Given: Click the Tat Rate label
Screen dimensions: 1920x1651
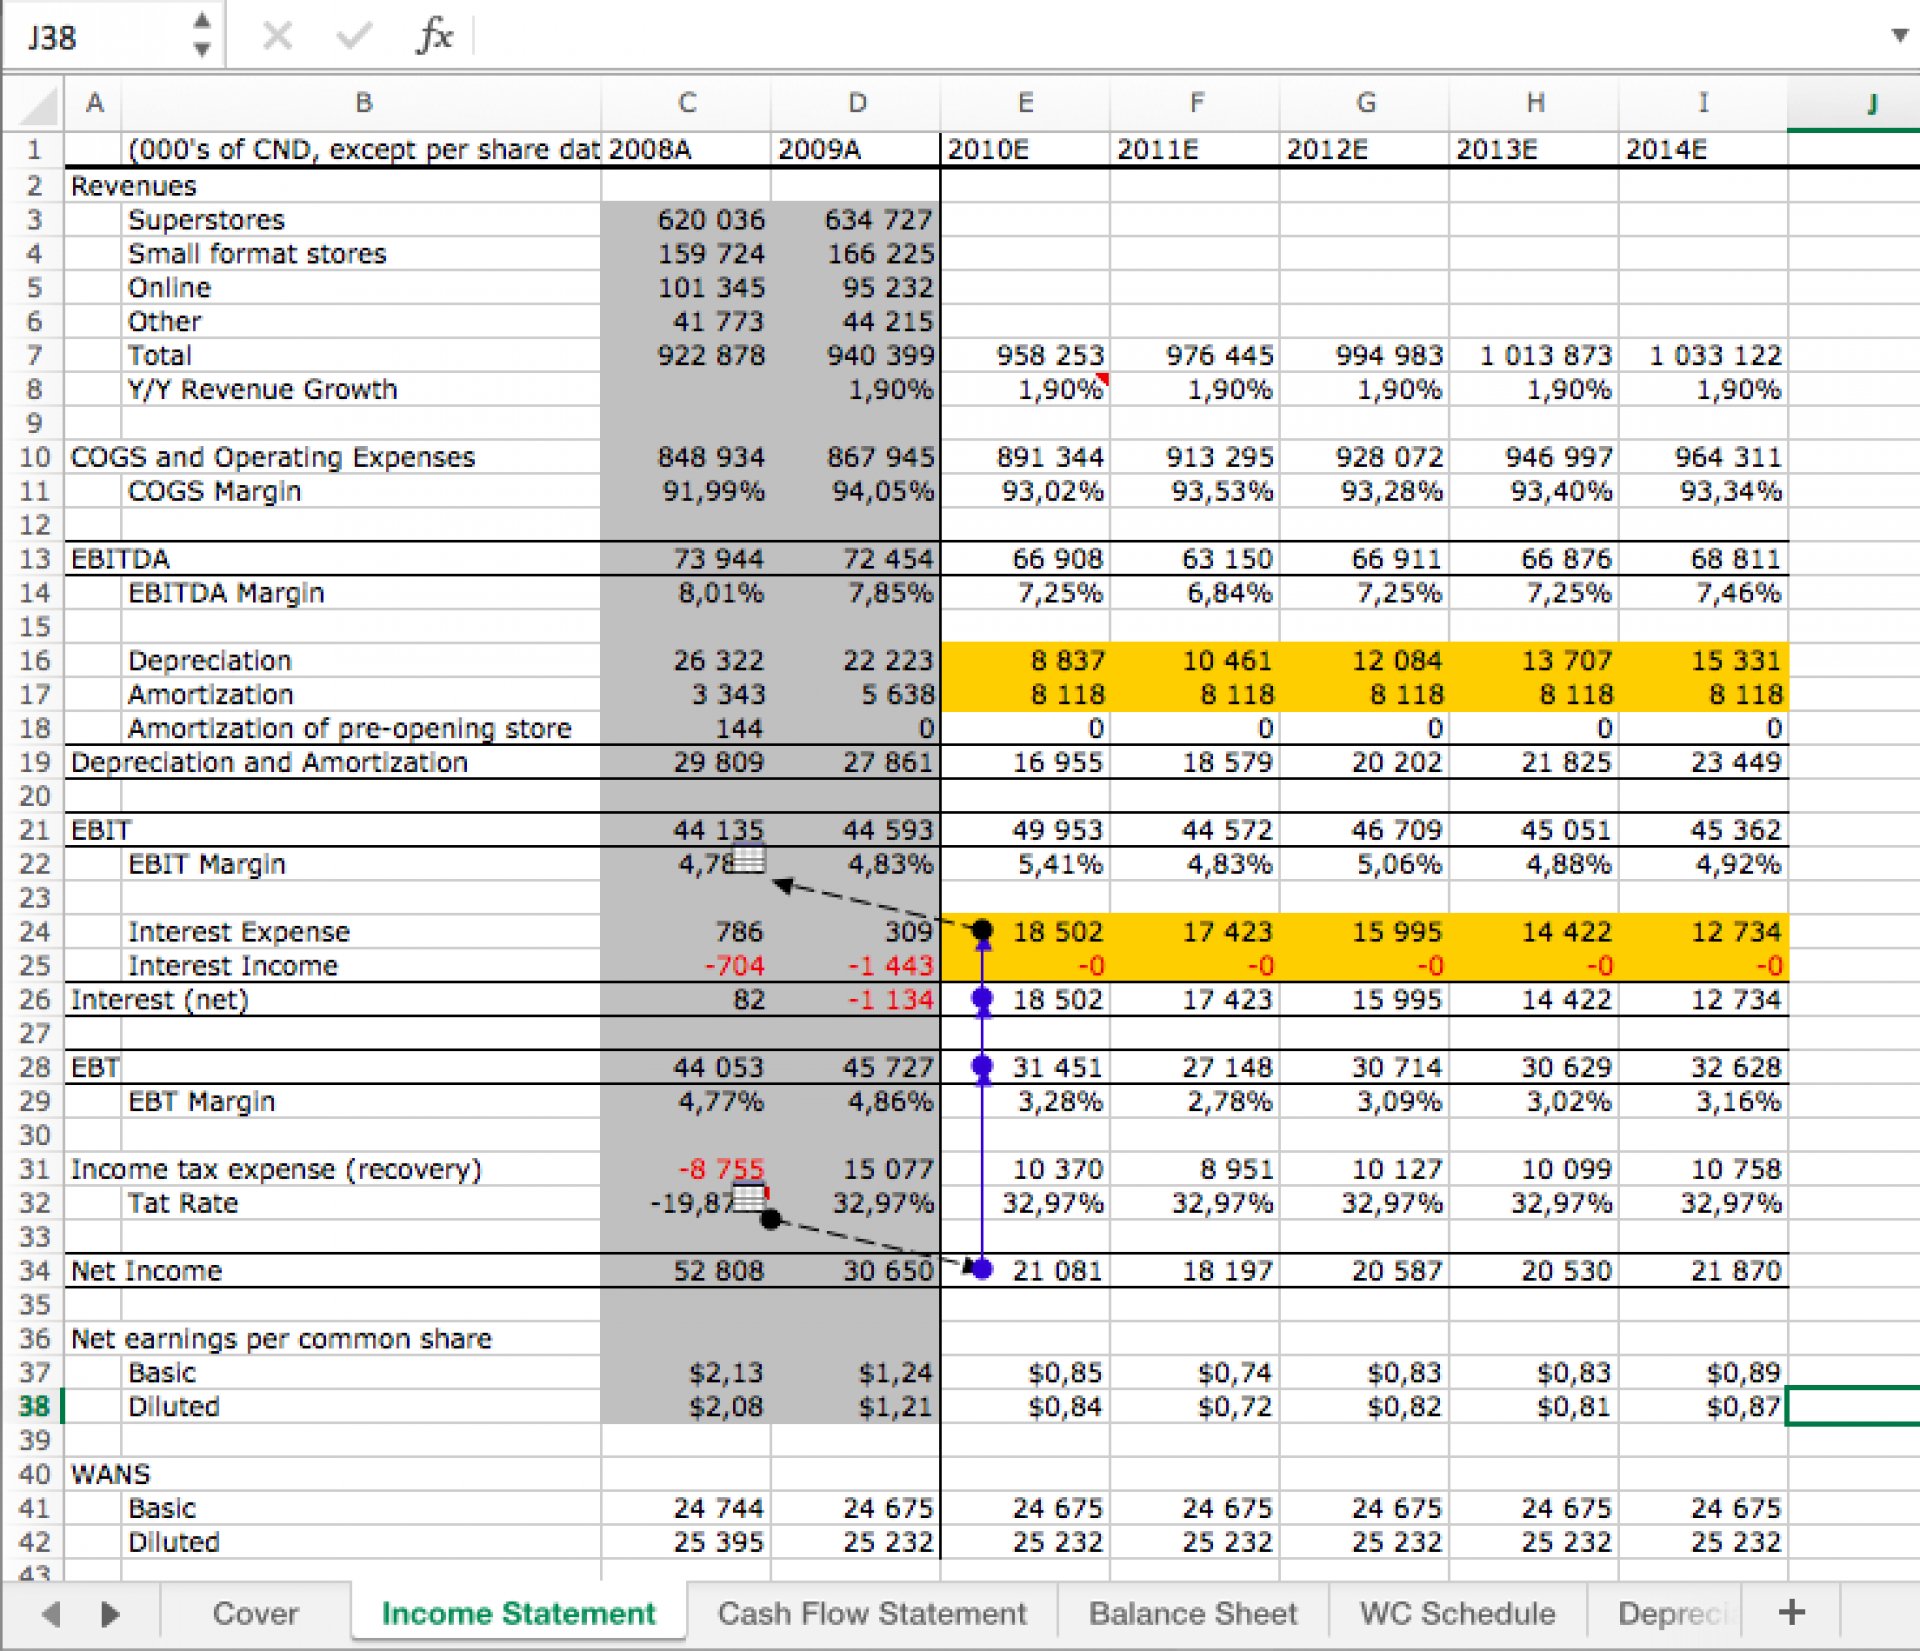Looking at the screenshot, I should tap(183, 1203).
